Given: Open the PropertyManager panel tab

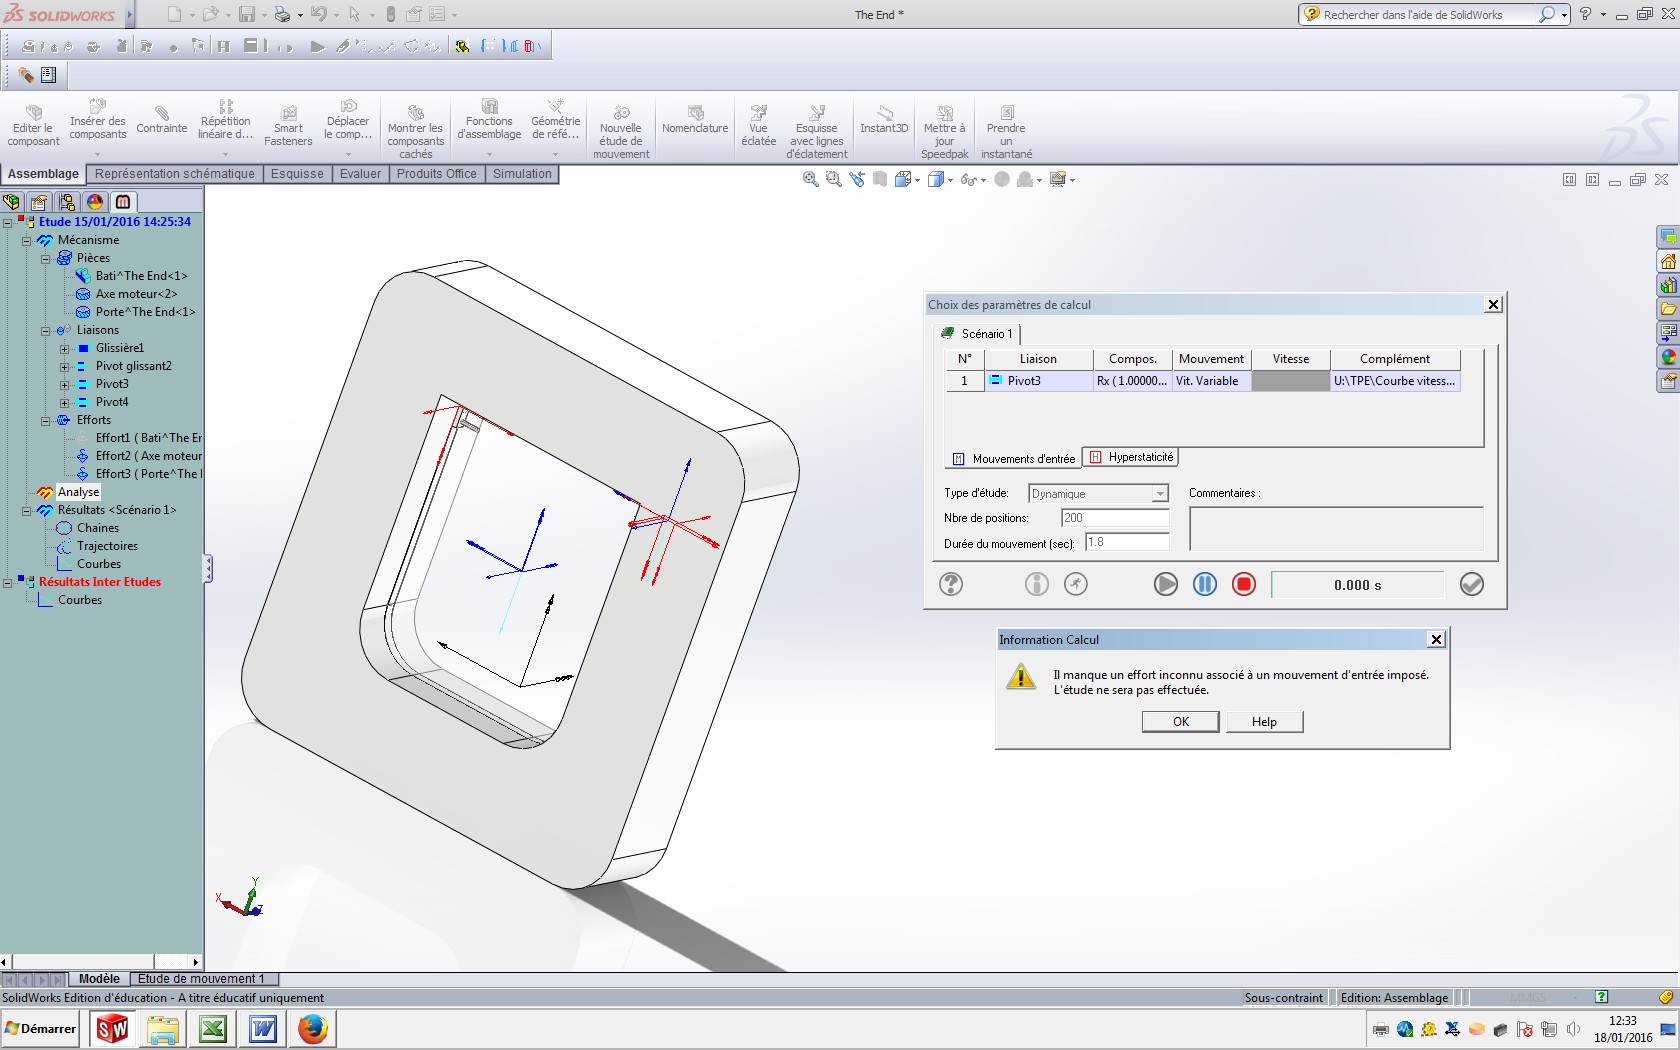Looking at the screenshot, I should 40,201.
